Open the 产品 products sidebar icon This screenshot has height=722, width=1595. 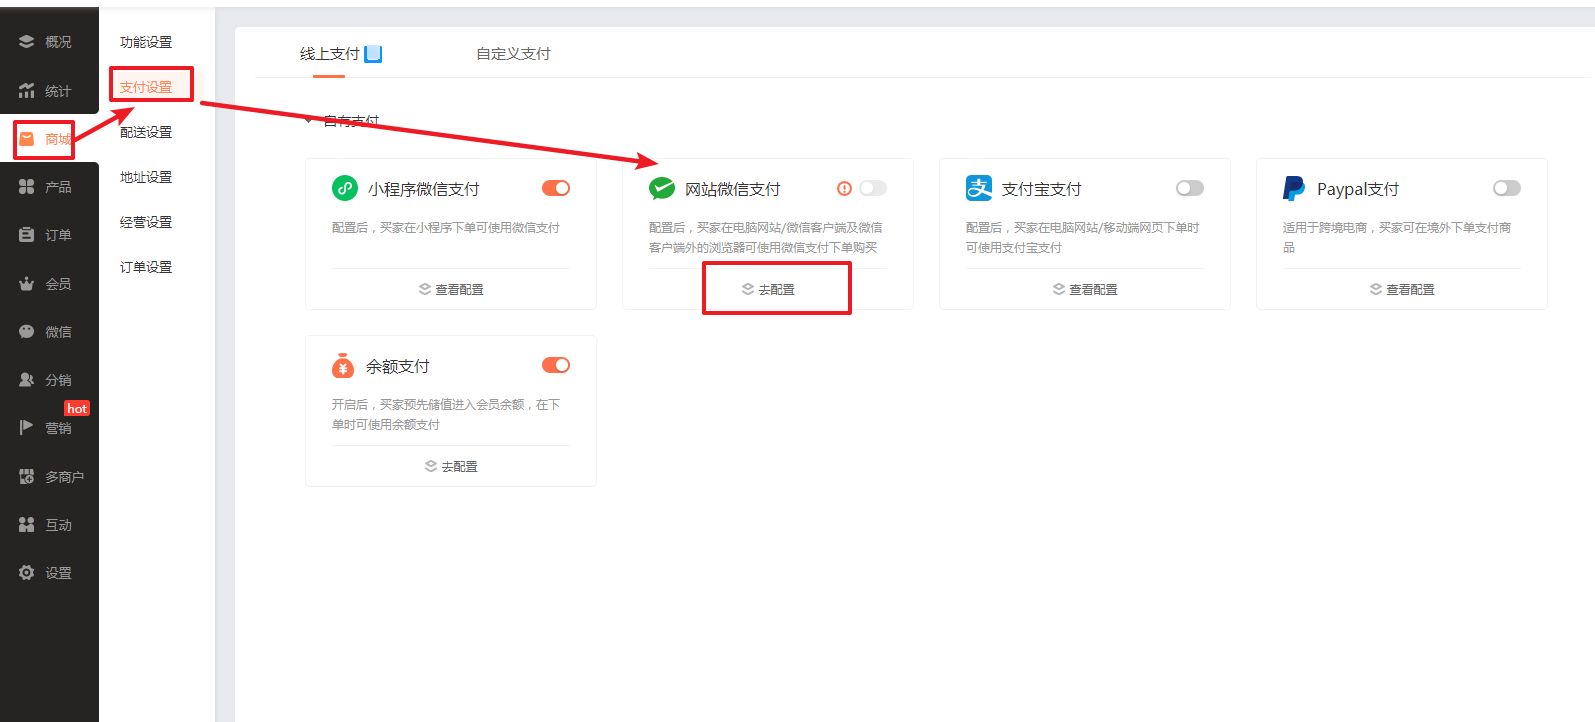pos(27,187)
